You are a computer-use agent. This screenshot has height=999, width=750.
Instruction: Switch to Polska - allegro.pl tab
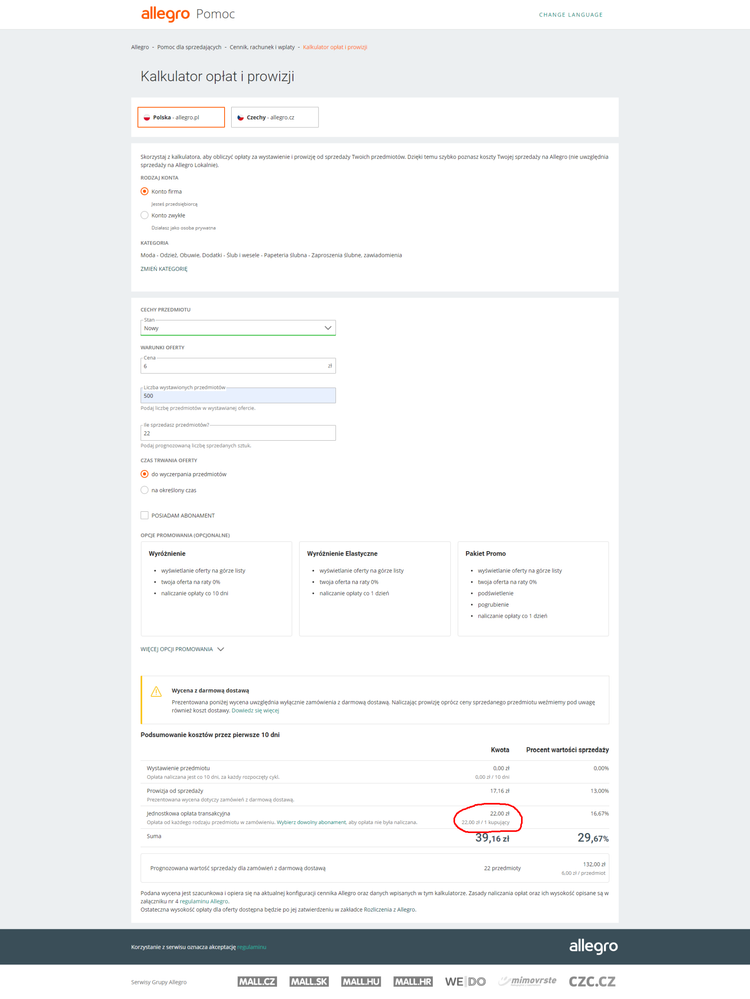(x=181, y=117)
